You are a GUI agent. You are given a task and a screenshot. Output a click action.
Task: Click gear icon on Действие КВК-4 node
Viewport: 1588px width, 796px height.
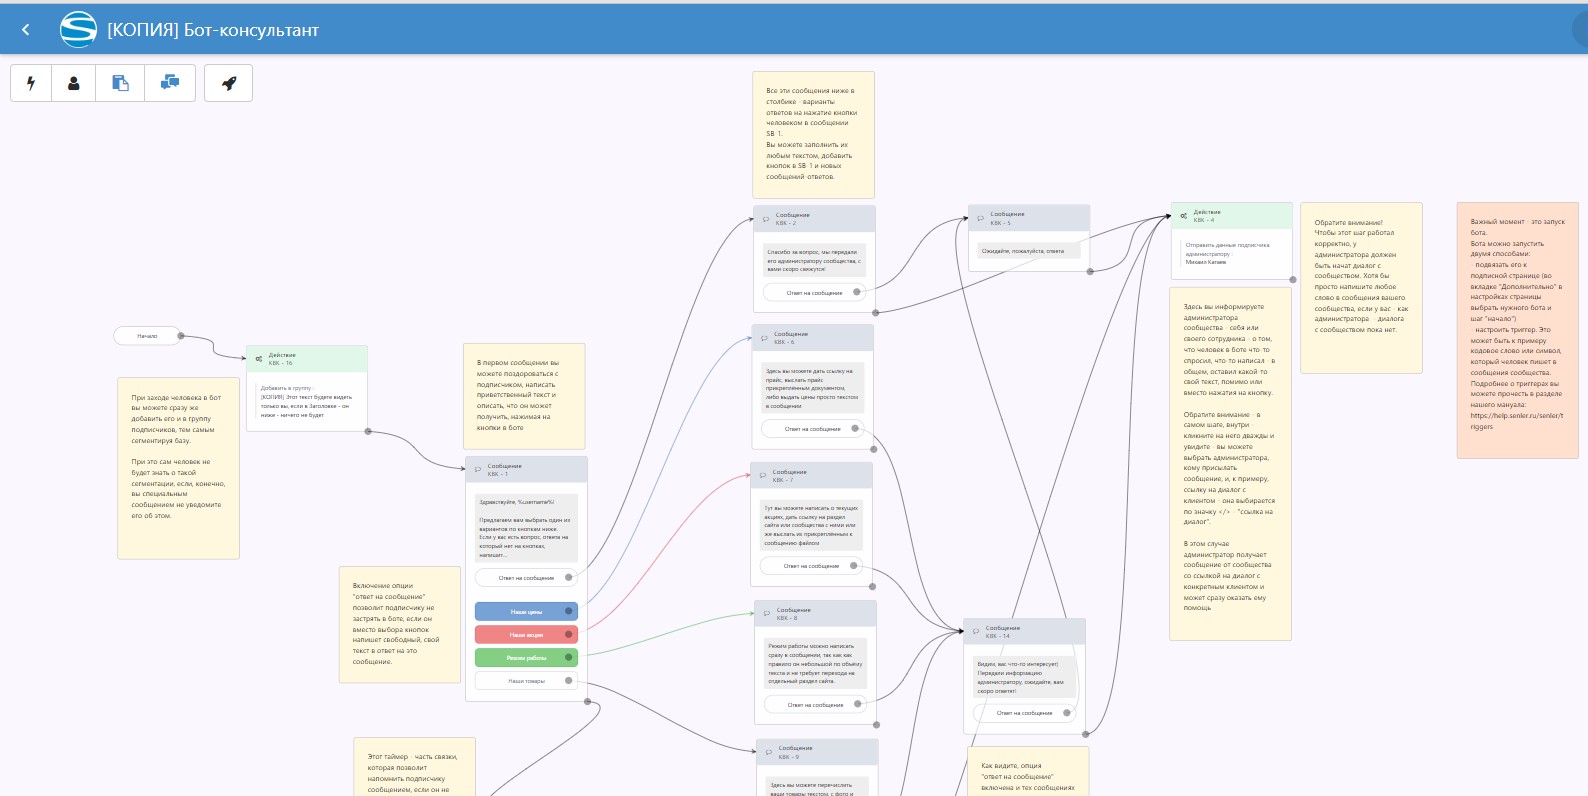tap(1184, 216)
